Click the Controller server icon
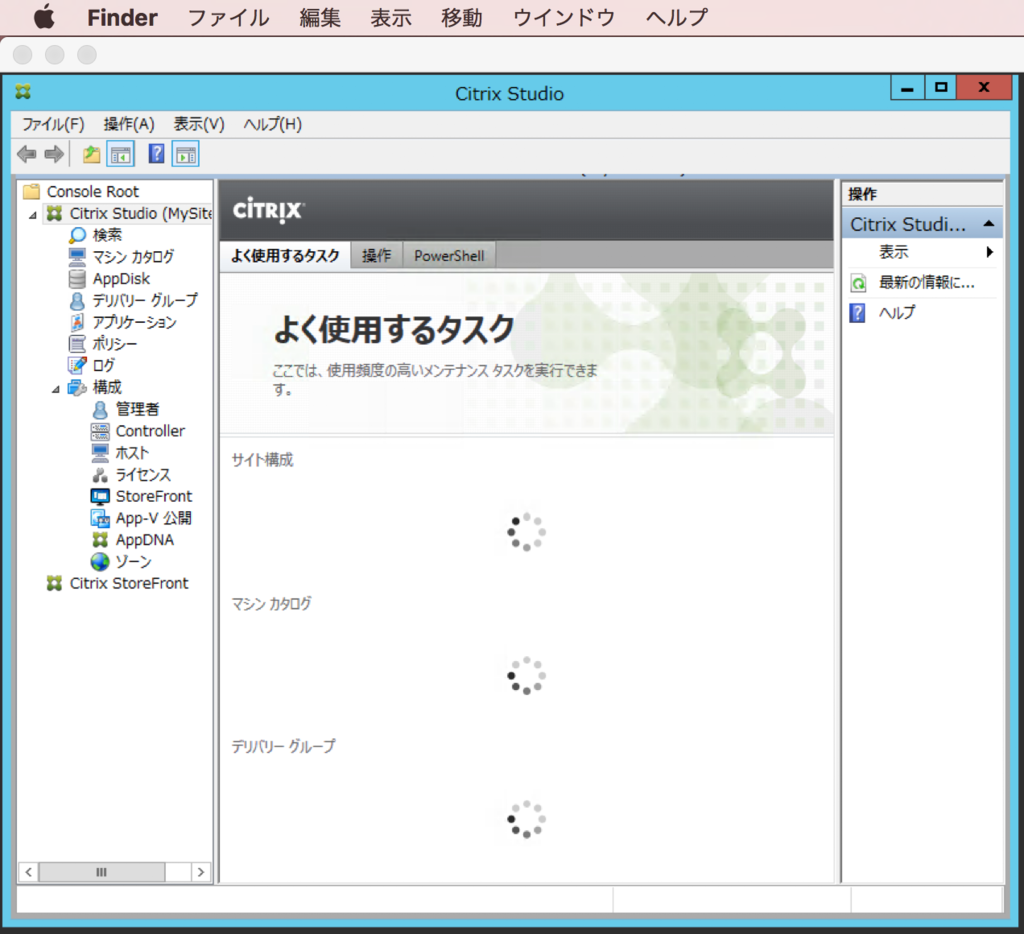The width and height of the screenshot is (1024, 934). pyautogui.click(x=100, y=431)
